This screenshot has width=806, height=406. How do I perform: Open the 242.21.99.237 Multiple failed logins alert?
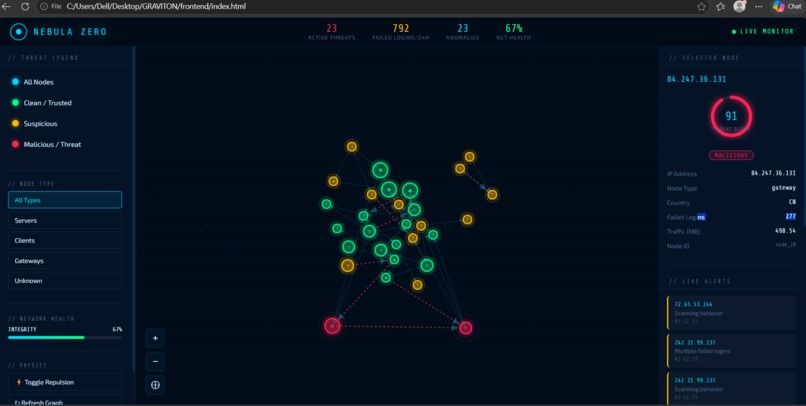point(731,350)
